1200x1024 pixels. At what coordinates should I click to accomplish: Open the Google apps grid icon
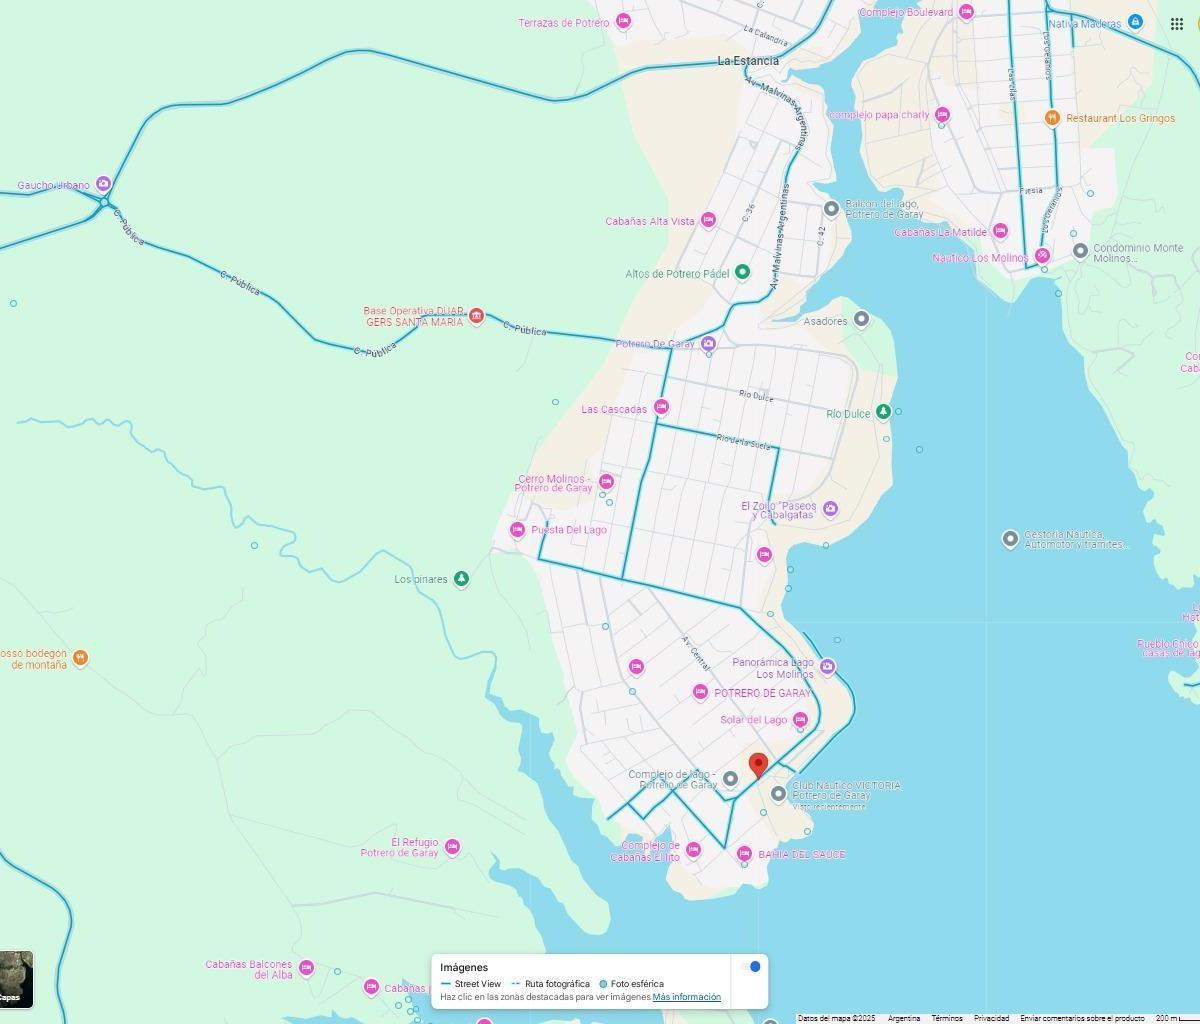(x=1177, y=24)
